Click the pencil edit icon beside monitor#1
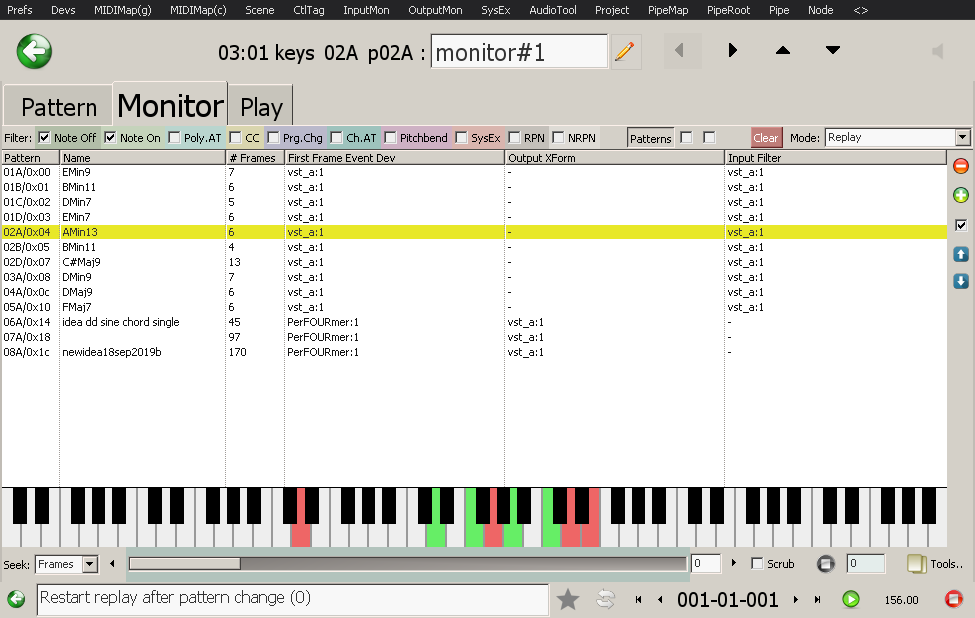The width and height of the screenshot is (975, 618). click(626, 51)
